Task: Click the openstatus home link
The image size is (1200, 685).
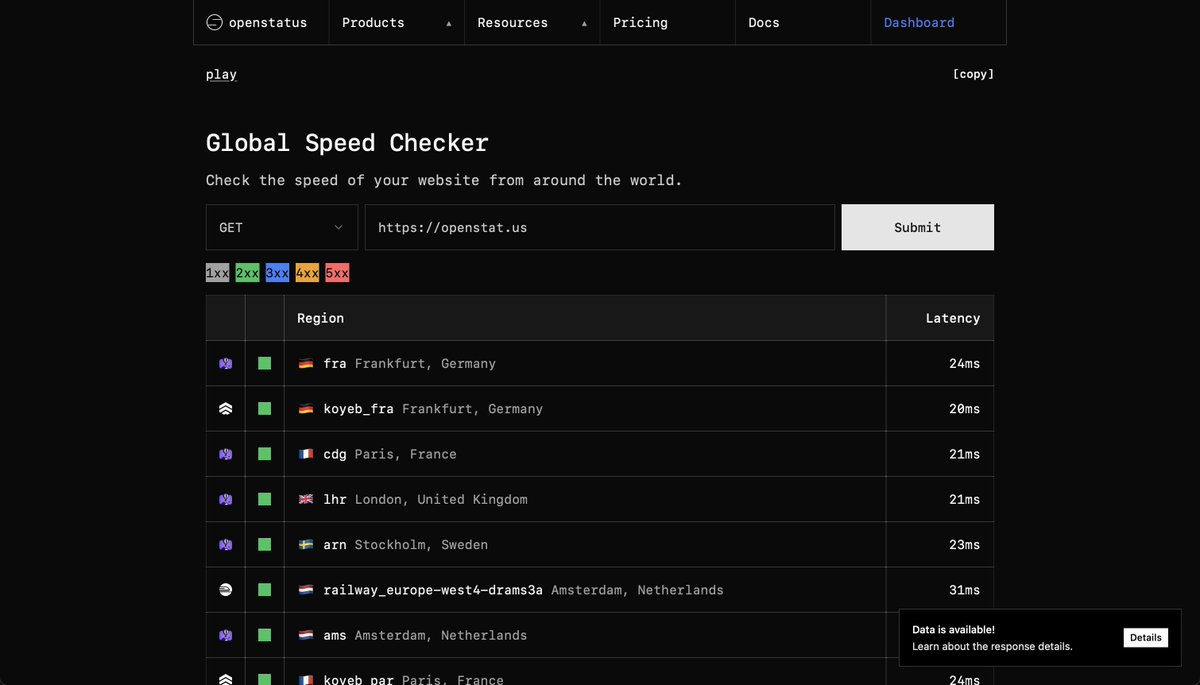Action: pyautogui.click(x=261, y=22)
